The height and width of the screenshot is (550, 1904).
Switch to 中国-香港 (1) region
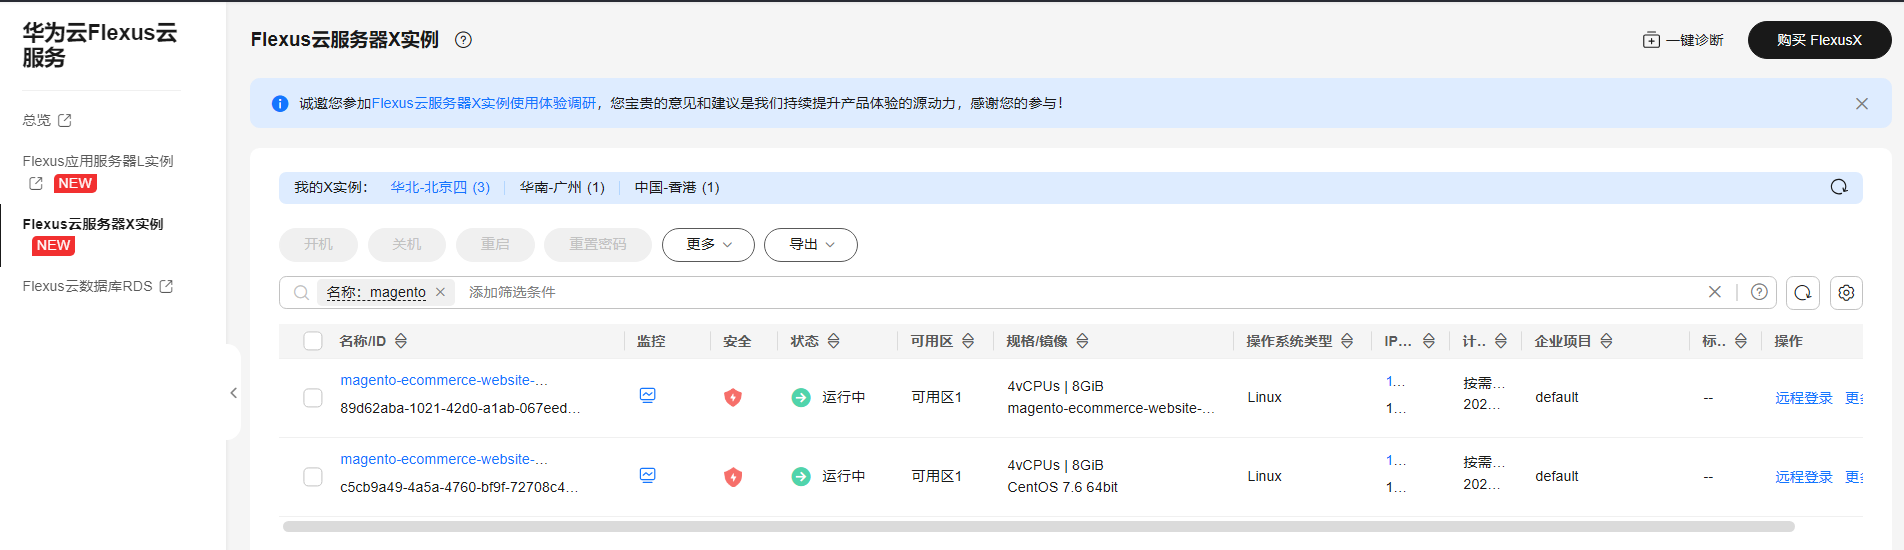click(x=677, y=187)
